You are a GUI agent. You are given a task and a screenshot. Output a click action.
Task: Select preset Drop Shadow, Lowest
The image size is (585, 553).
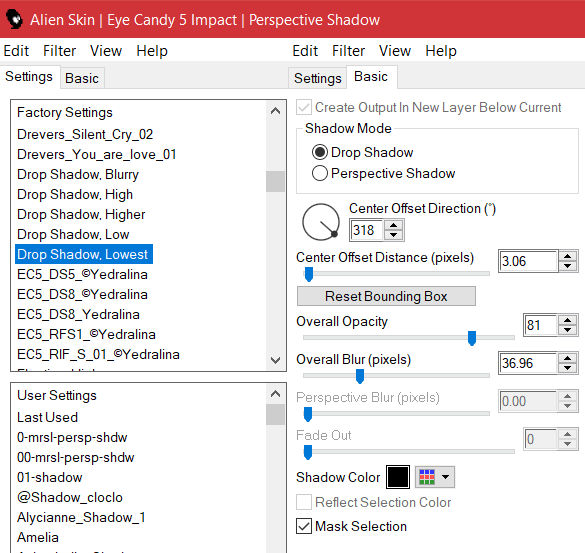[x=84, y=254]
